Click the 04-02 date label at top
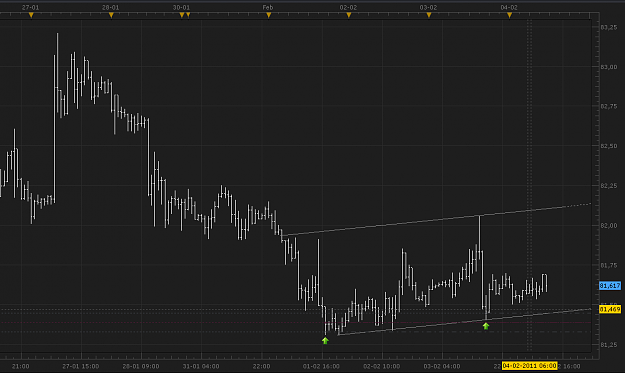This screenshot has width=625, height=373. pyautogui.click(x=509, y=8)
